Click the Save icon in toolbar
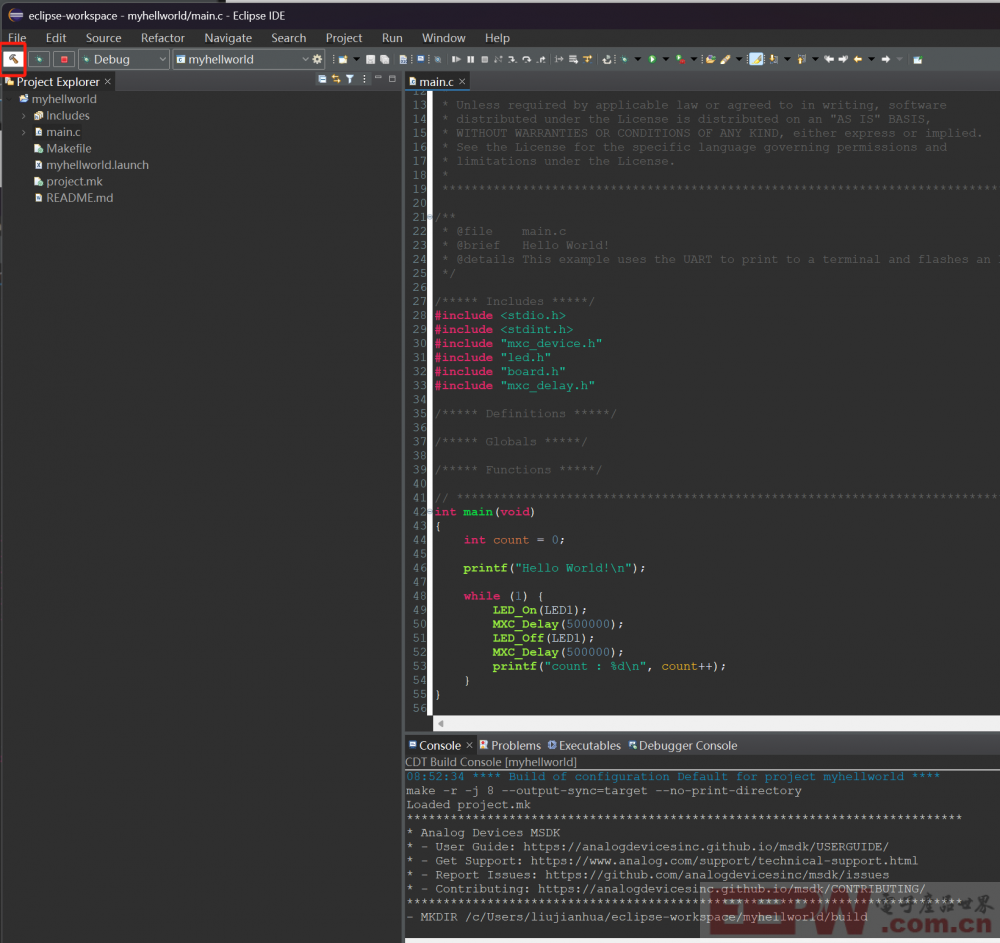The image size is (1000, 943). coord(371,59)
